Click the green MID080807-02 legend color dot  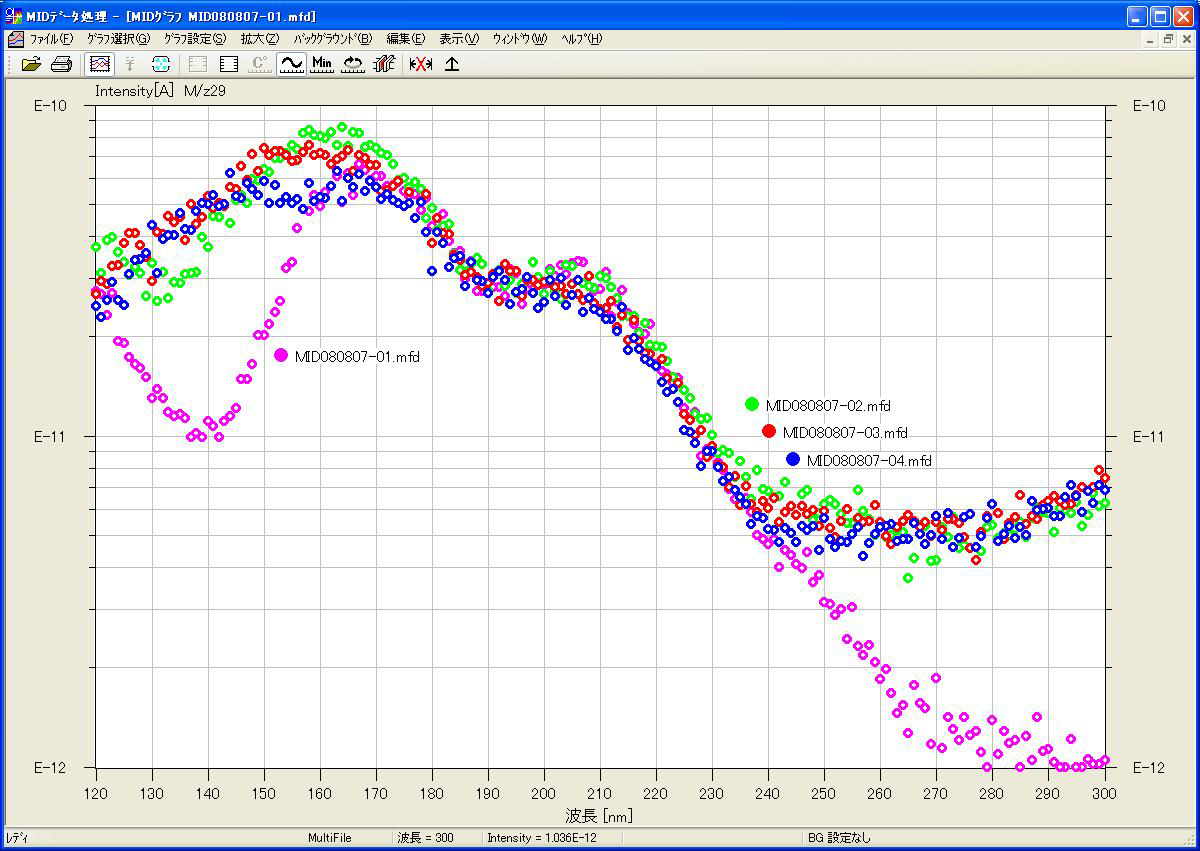752,404
